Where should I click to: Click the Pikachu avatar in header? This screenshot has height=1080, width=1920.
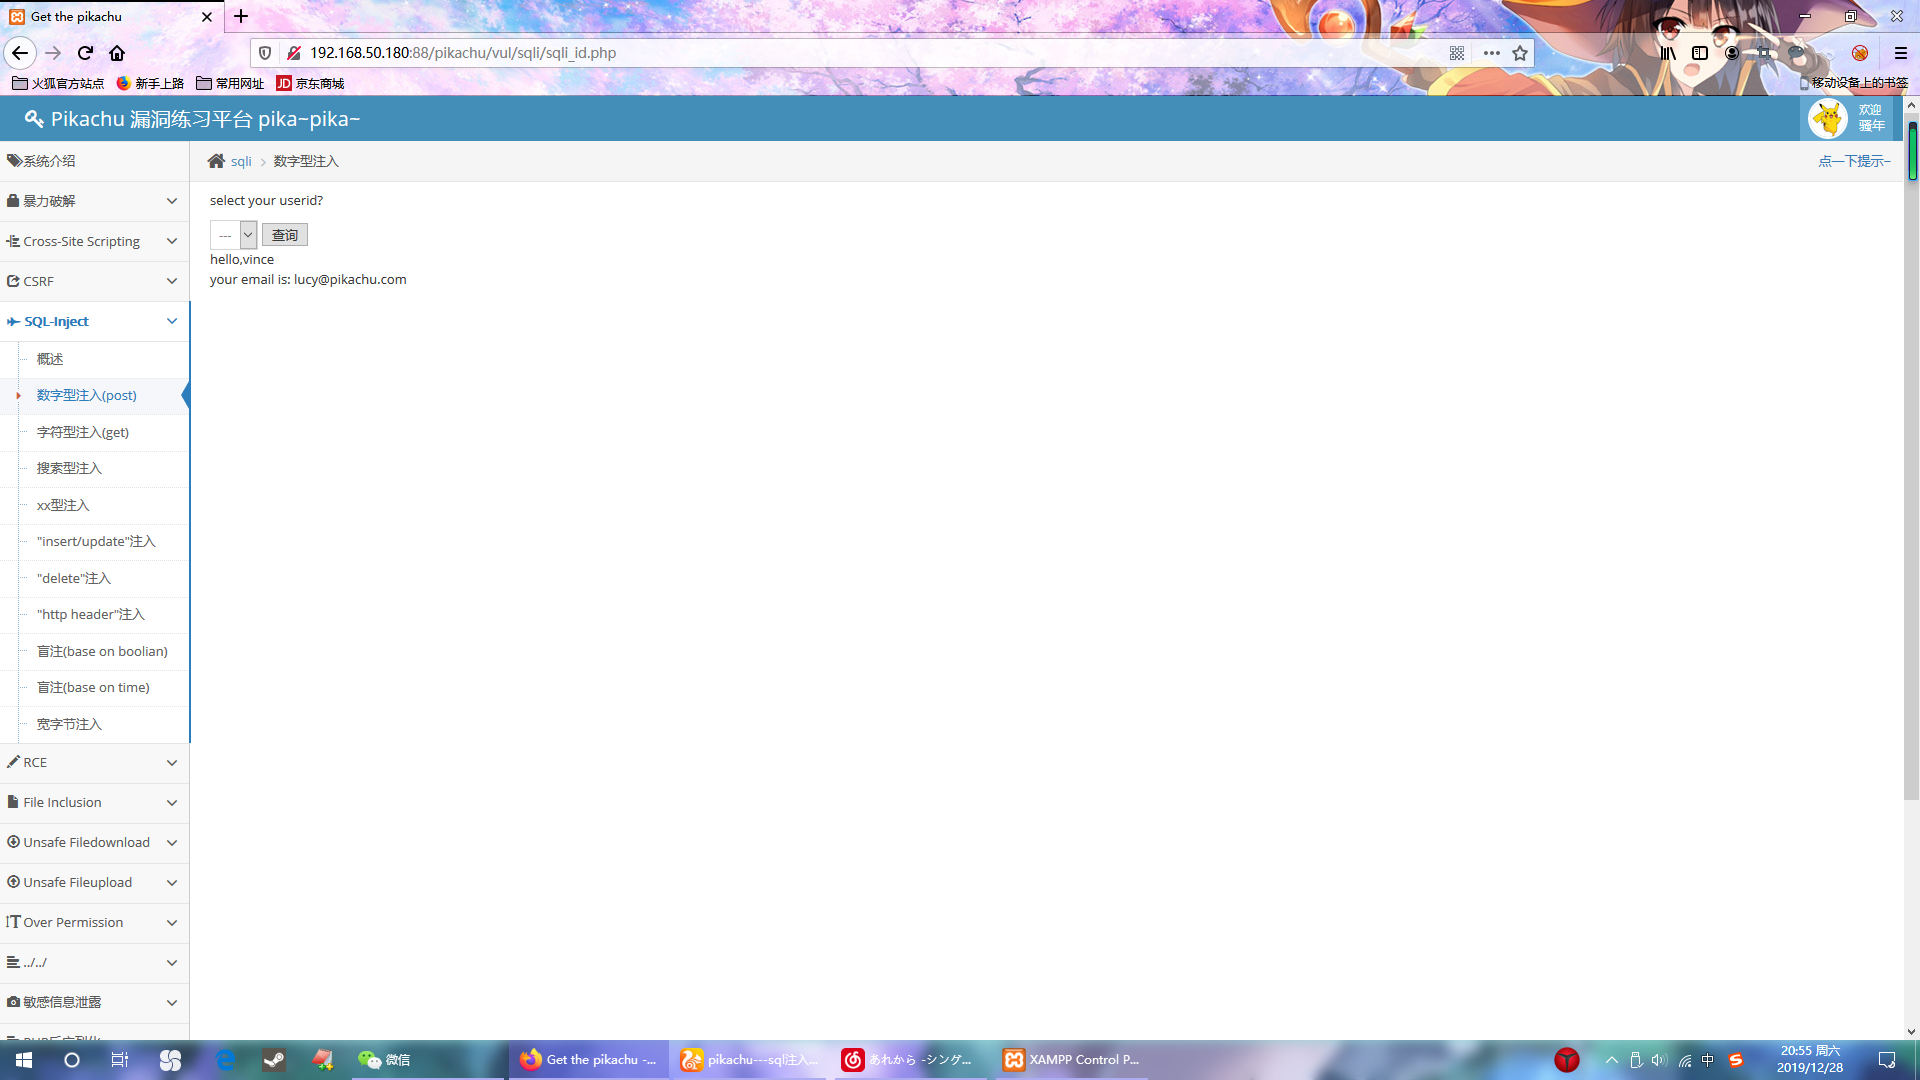1828,118
